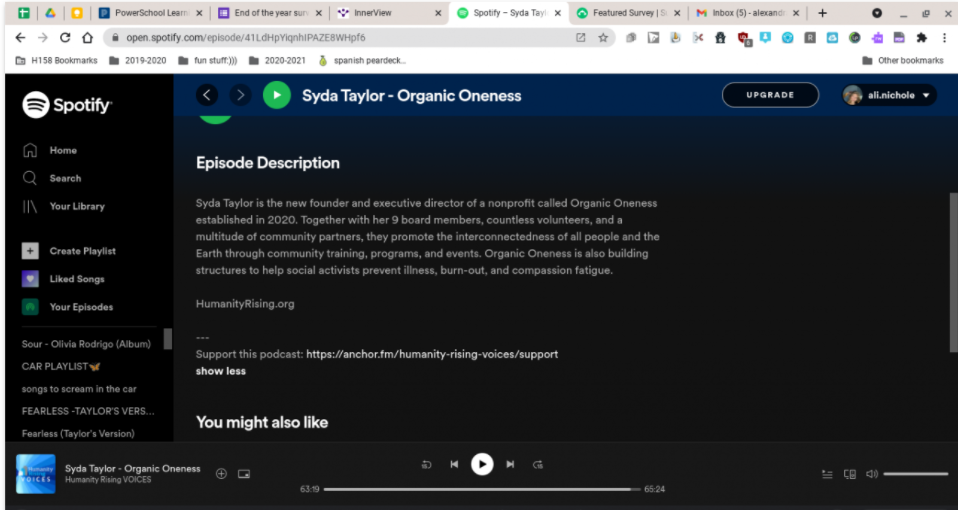Go back with Spotify header back arrow
This screenshot has height=510, width=958.
click(207, 95)
